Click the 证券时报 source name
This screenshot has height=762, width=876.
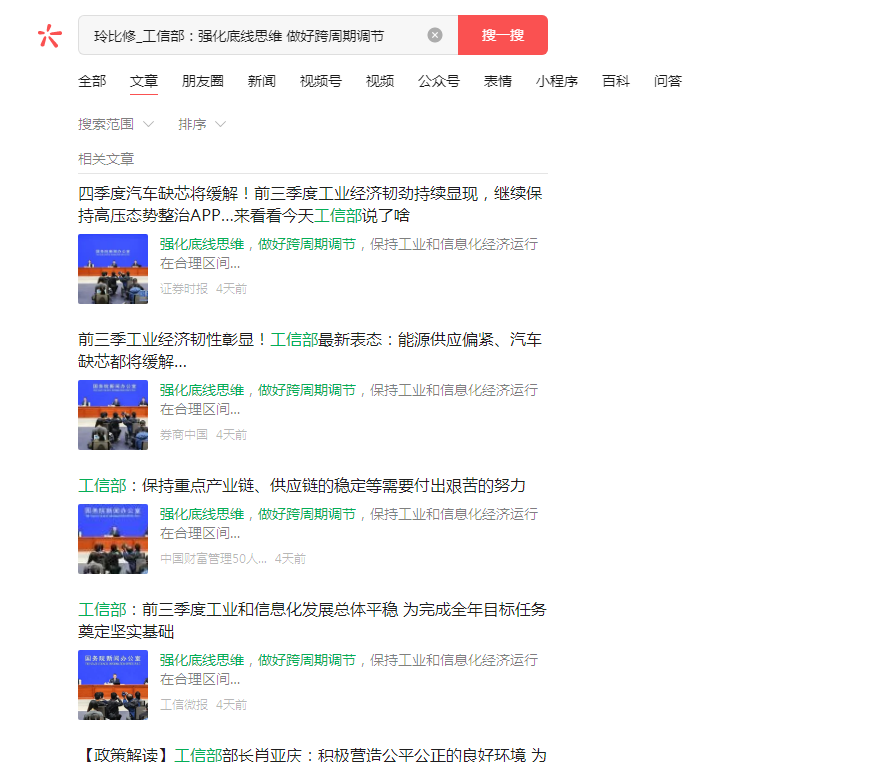[184, 289]
